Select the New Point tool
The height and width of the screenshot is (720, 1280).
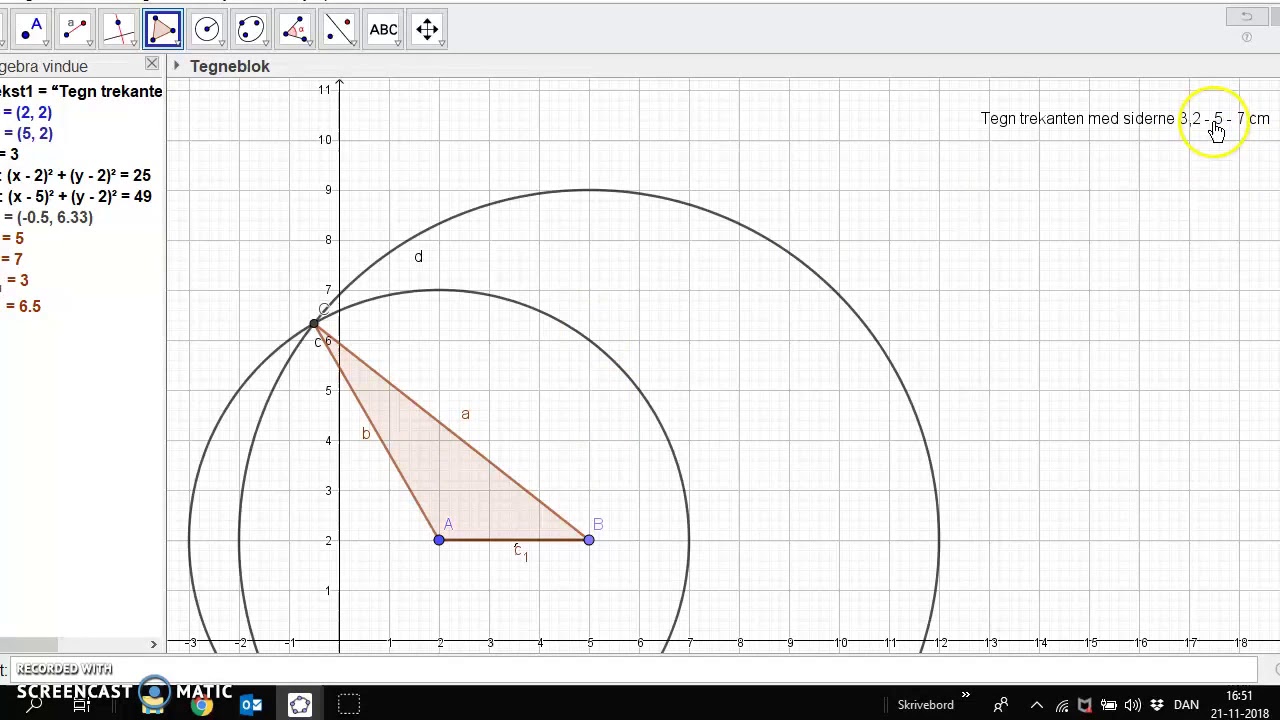[31, 29]
